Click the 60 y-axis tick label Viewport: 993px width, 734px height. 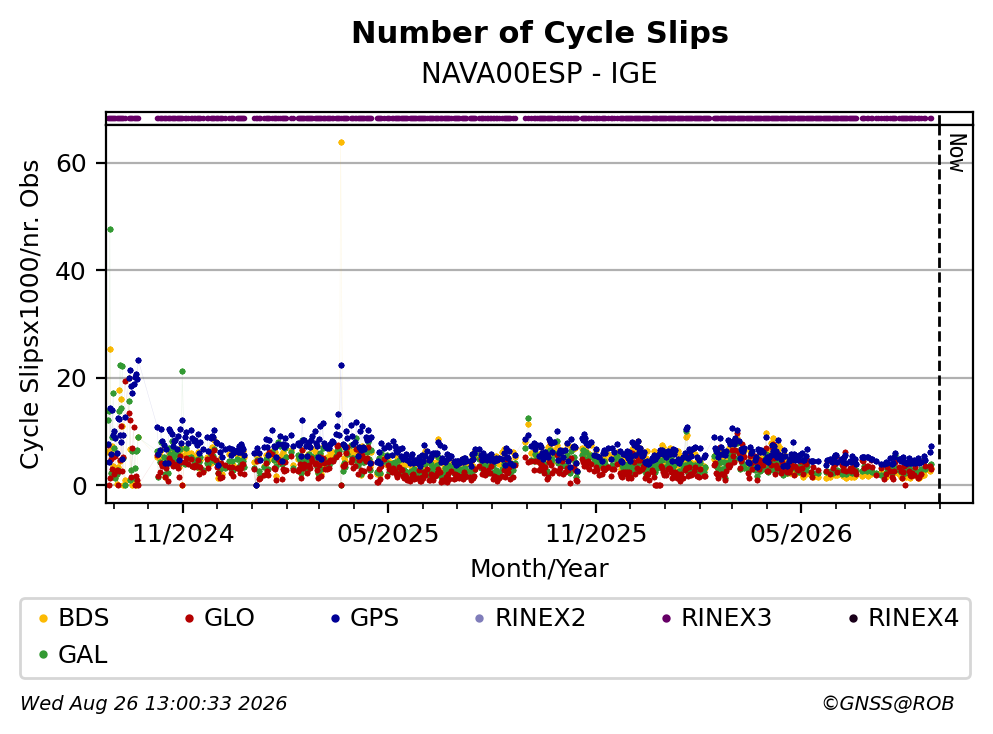71,164
